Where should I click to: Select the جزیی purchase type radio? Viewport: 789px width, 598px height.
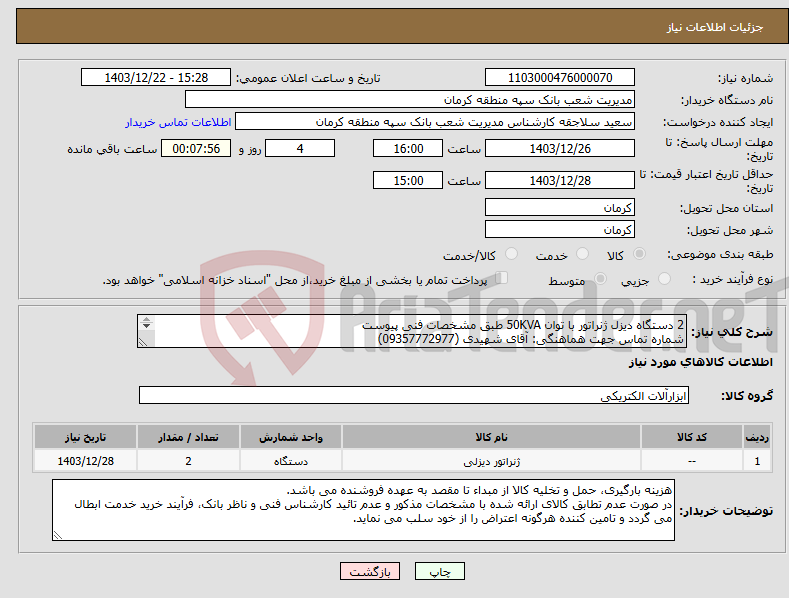(664, 278)
